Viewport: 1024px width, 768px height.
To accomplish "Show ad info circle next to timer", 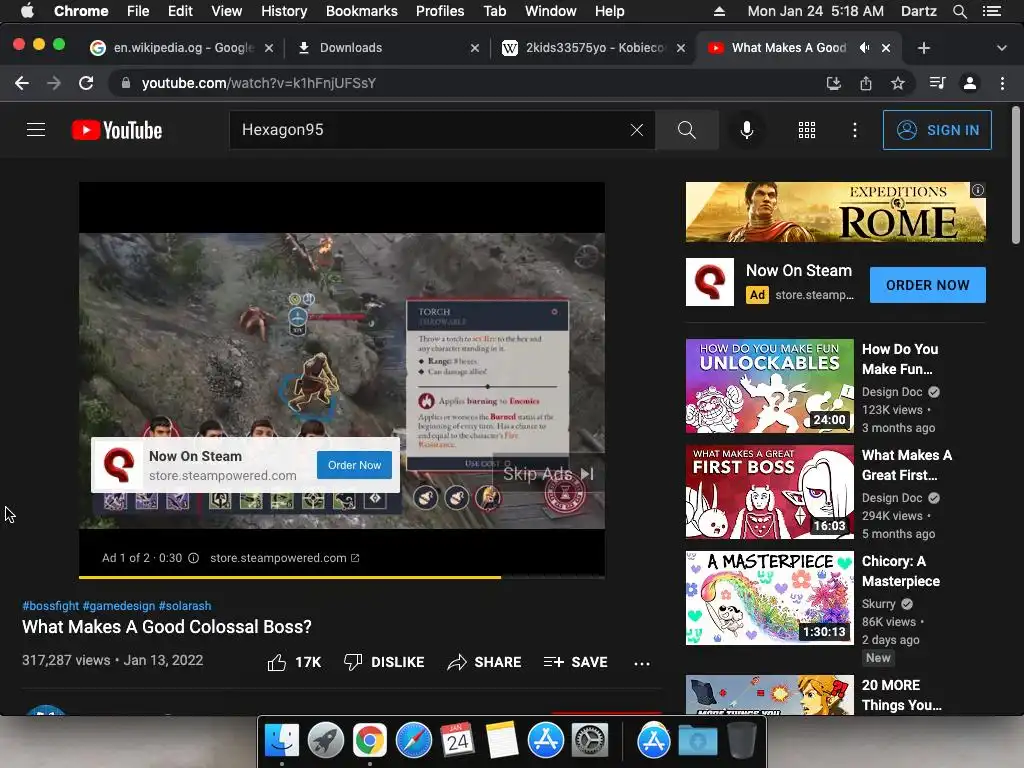I will [x=193, y=558].
